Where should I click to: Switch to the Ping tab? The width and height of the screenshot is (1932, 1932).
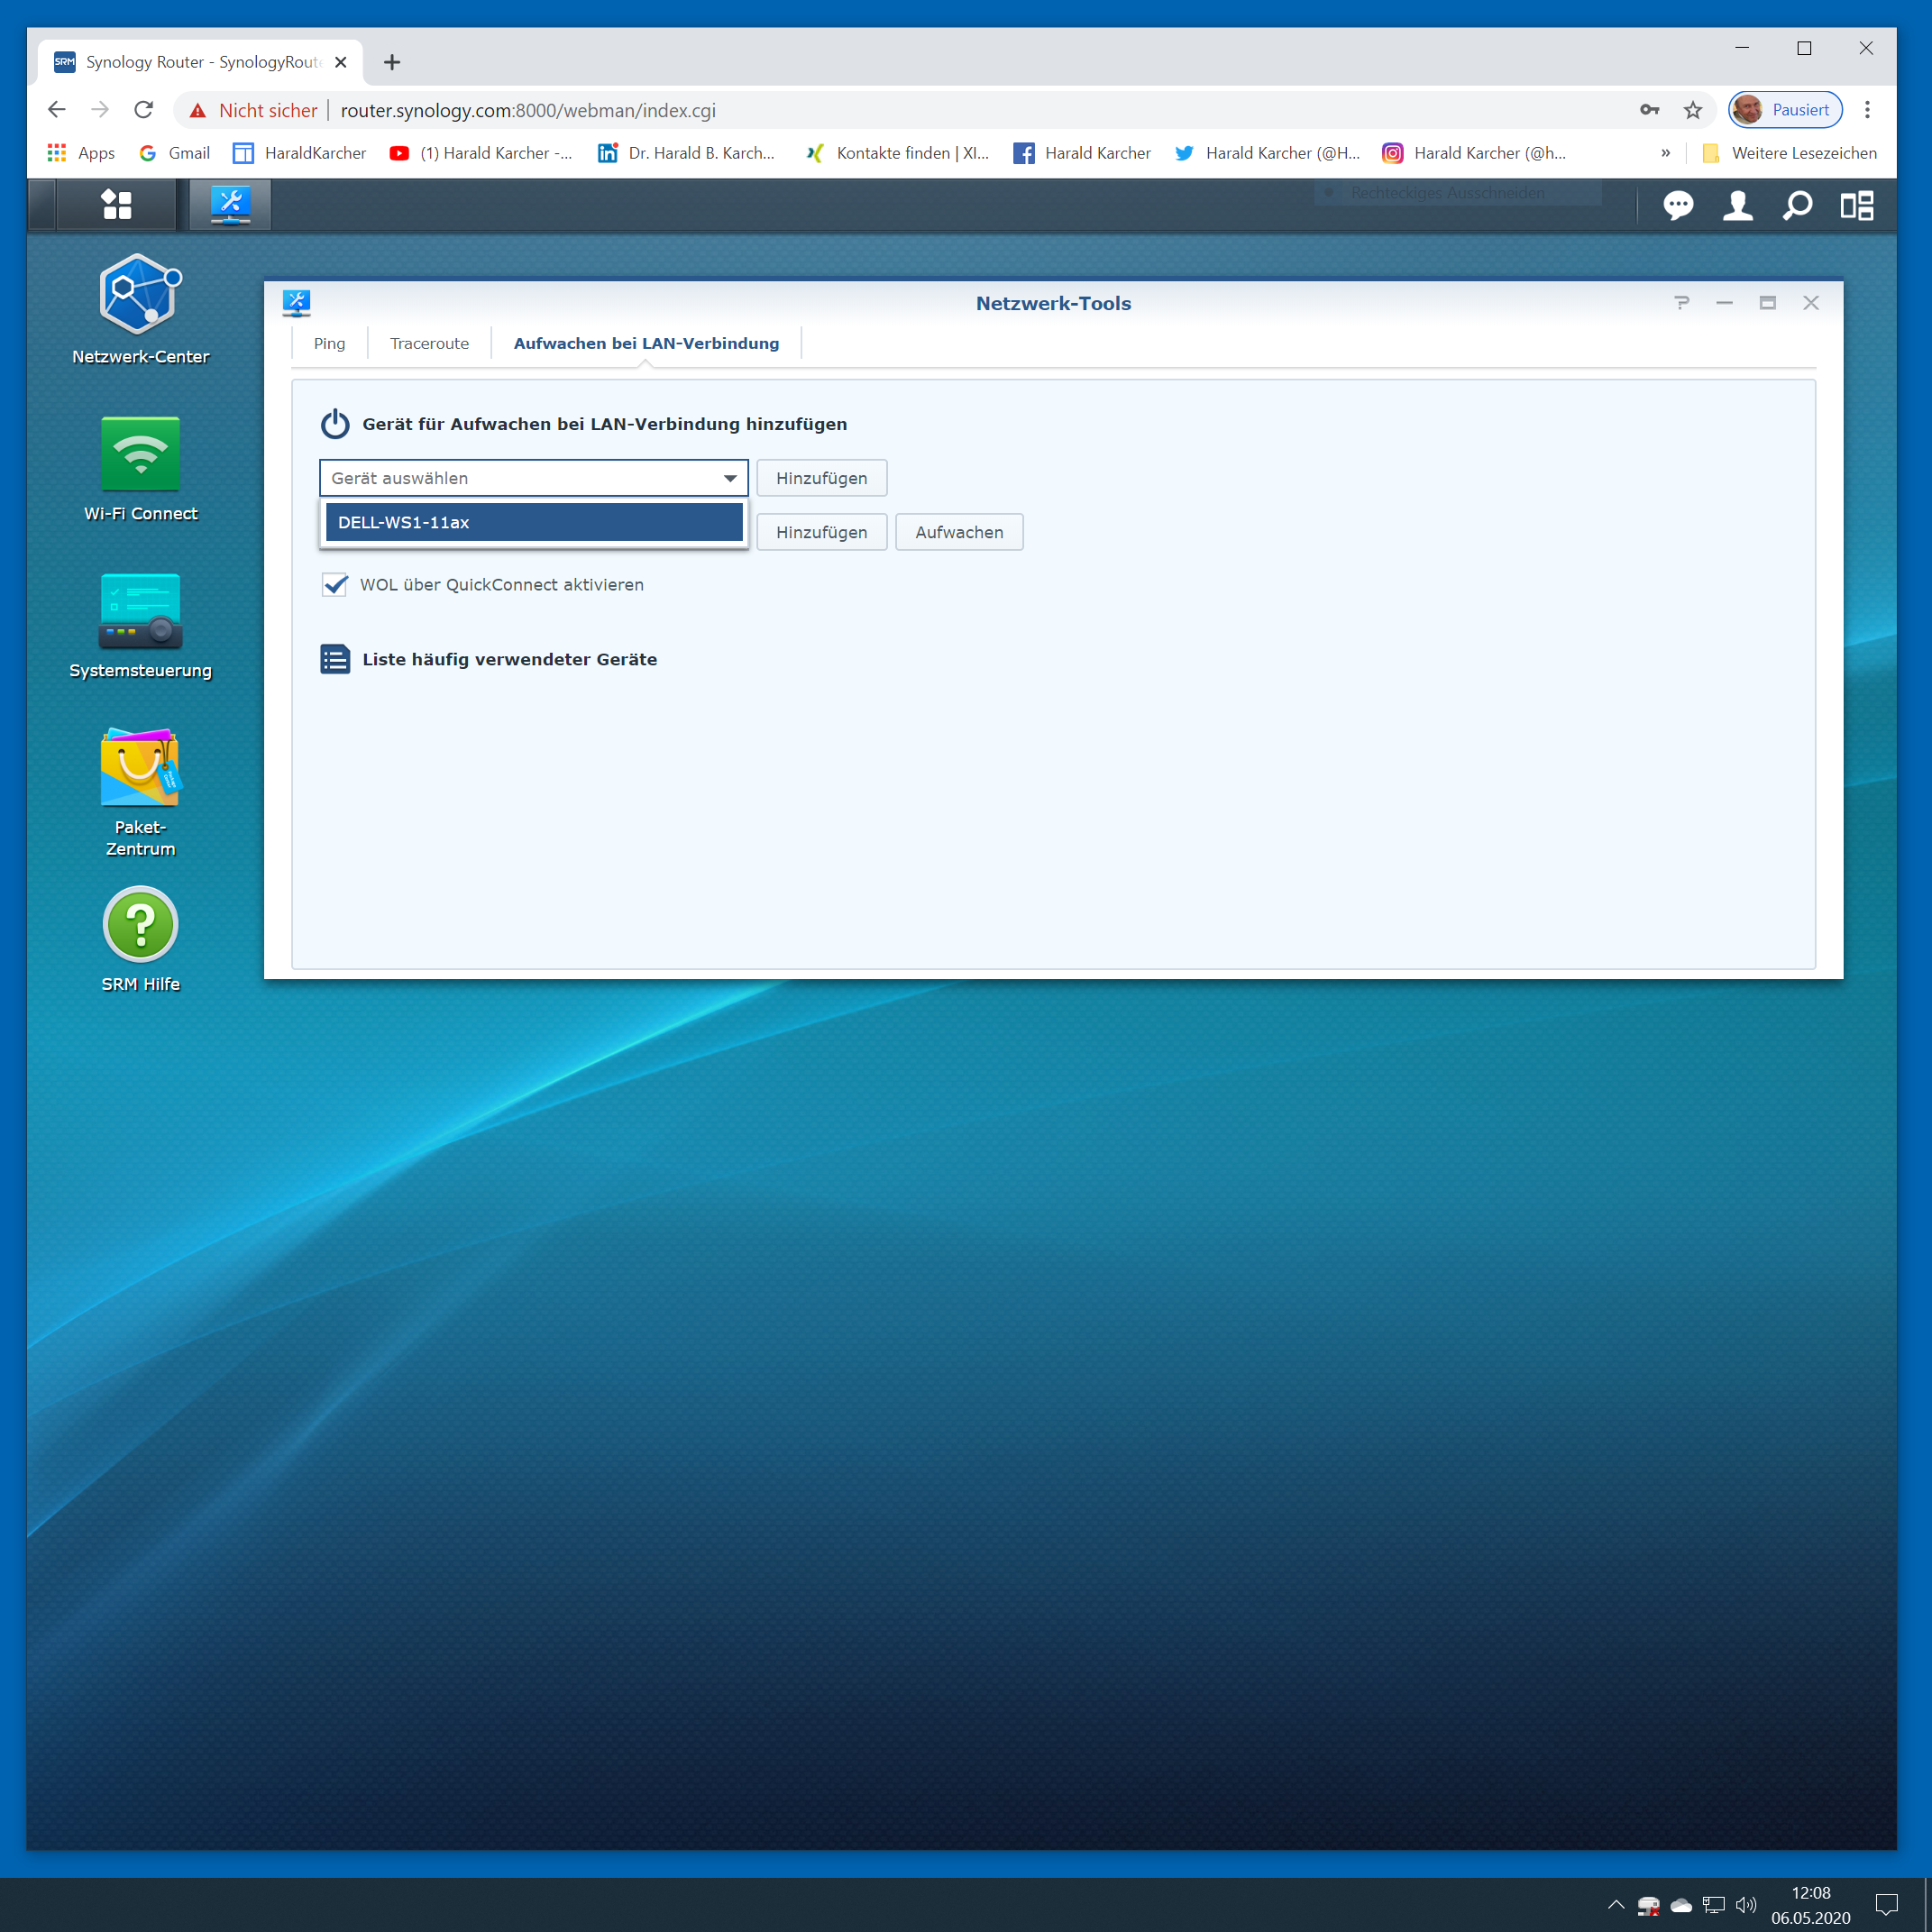329,343
